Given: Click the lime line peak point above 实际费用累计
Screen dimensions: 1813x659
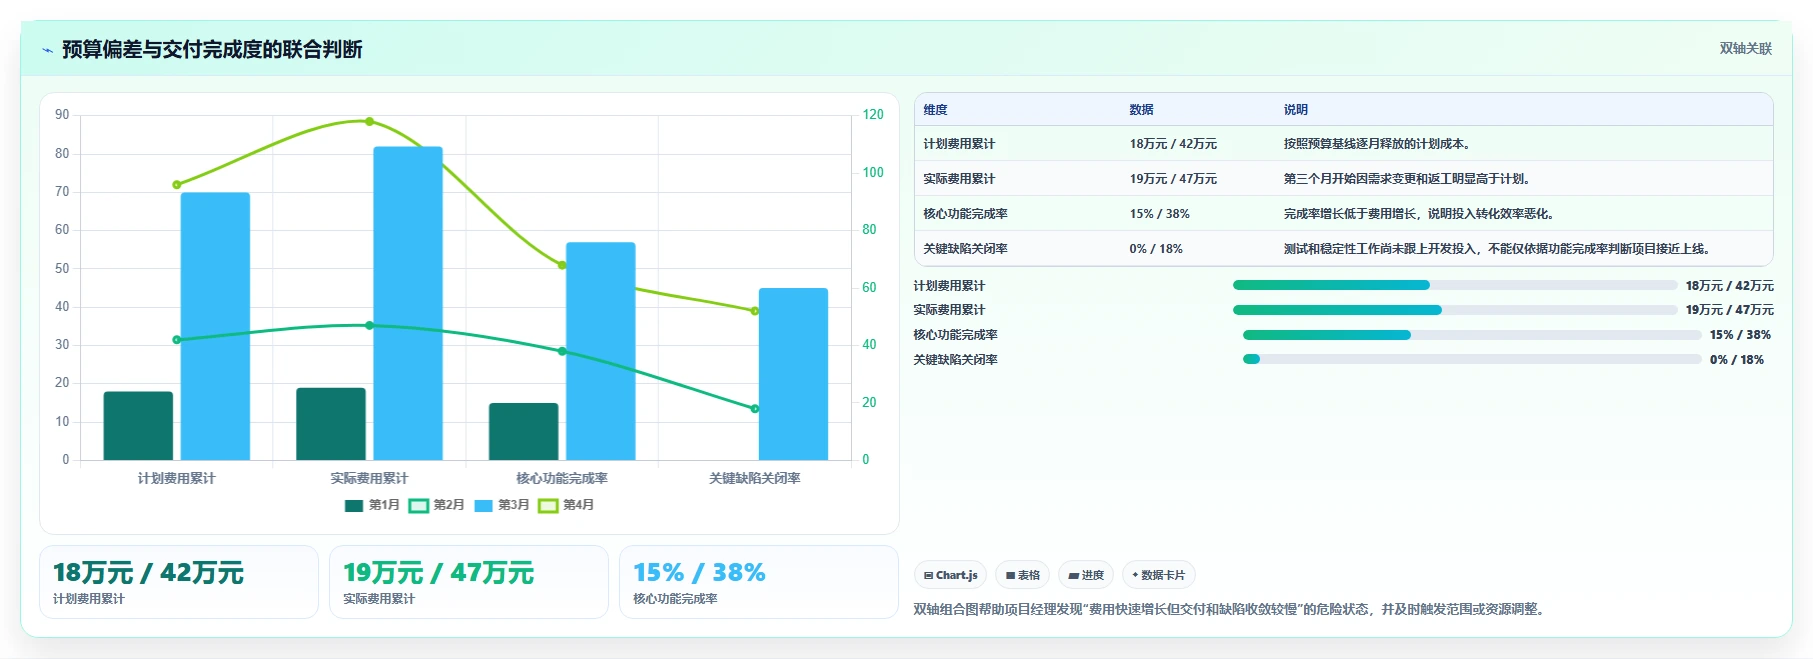Looking at the screenshot, I should (369, 122).
